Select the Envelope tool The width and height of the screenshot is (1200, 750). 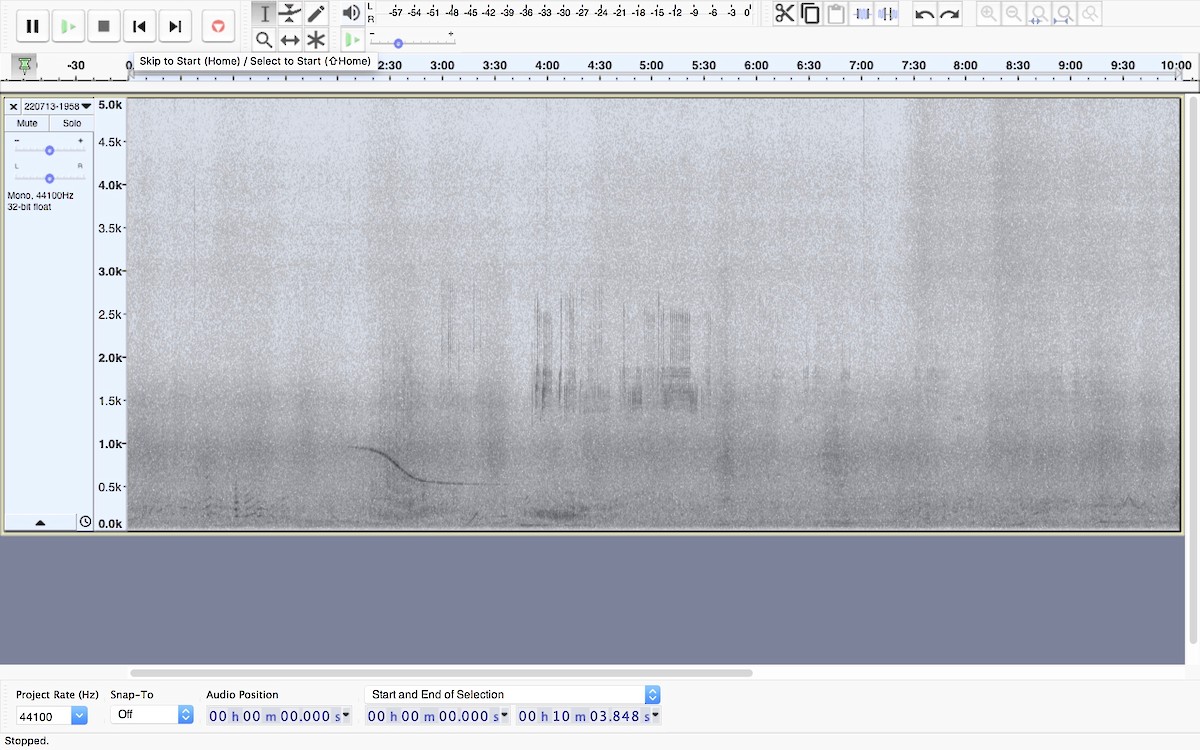coord(290,13)
